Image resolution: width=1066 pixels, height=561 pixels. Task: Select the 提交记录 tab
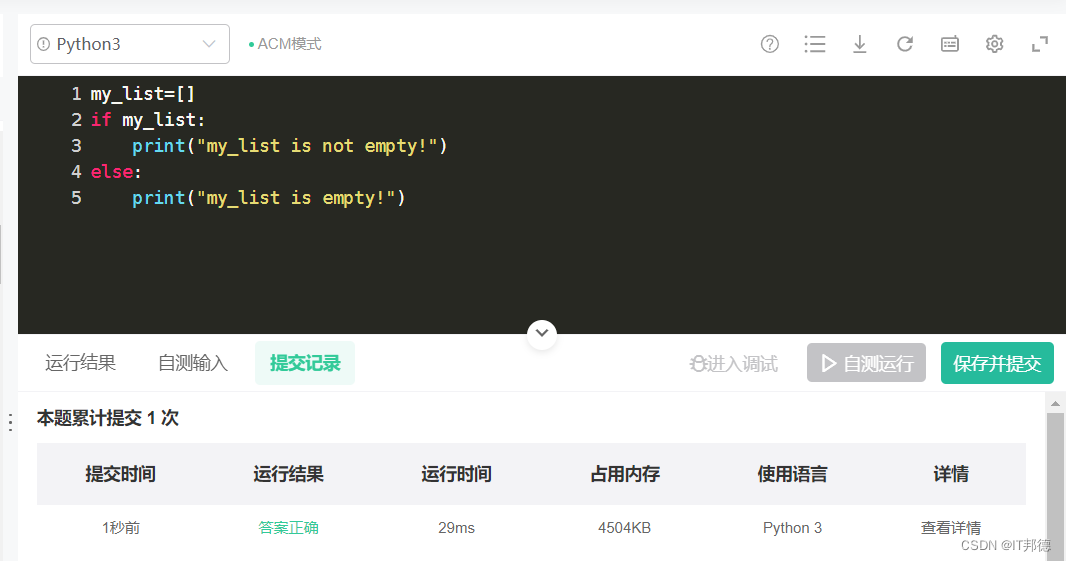(305, 363)
